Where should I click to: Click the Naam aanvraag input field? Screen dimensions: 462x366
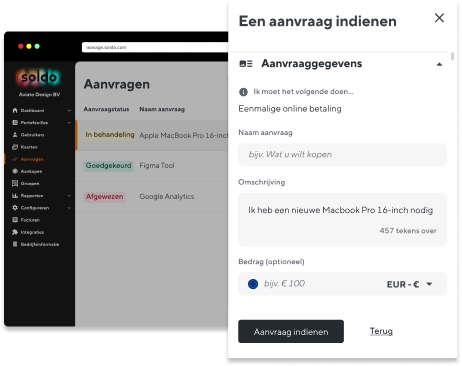coord(342,155)
